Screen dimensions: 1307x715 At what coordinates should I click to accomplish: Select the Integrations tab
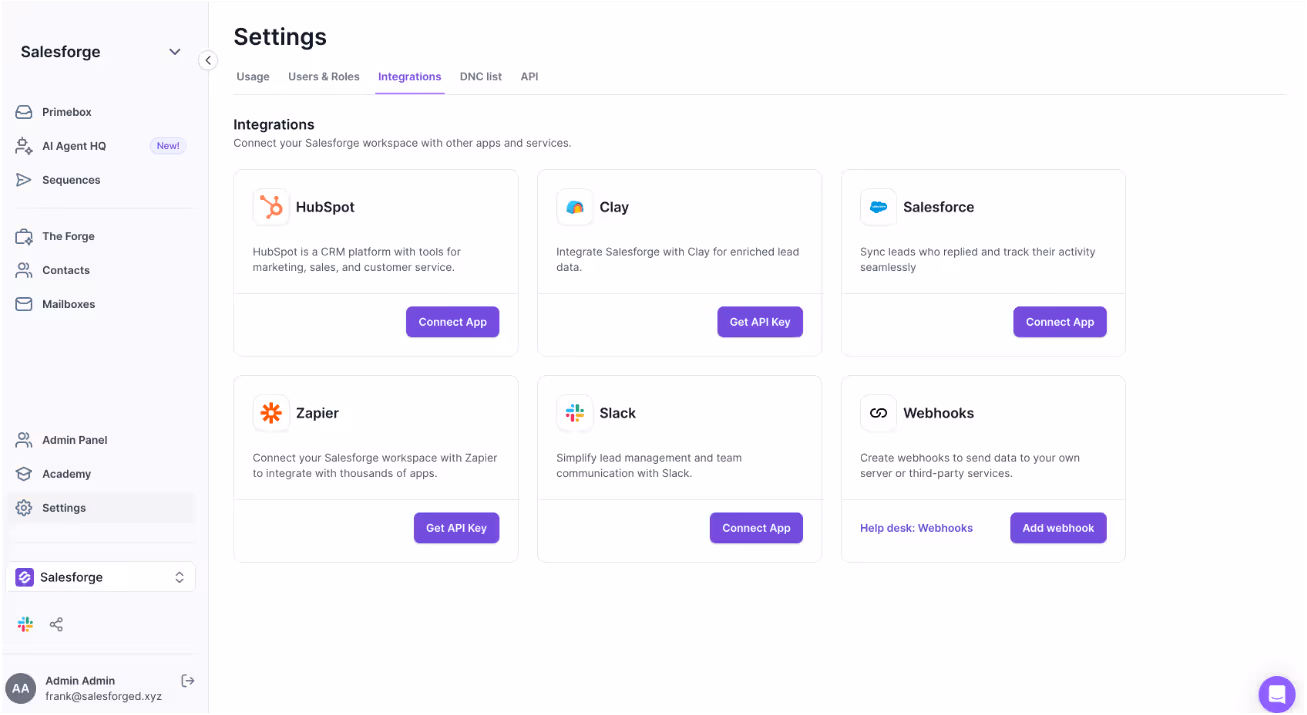(410, 76)
